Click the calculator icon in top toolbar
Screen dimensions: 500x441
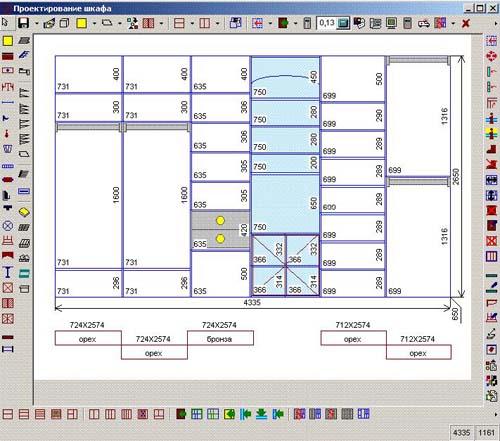click(x=407, y=23)
